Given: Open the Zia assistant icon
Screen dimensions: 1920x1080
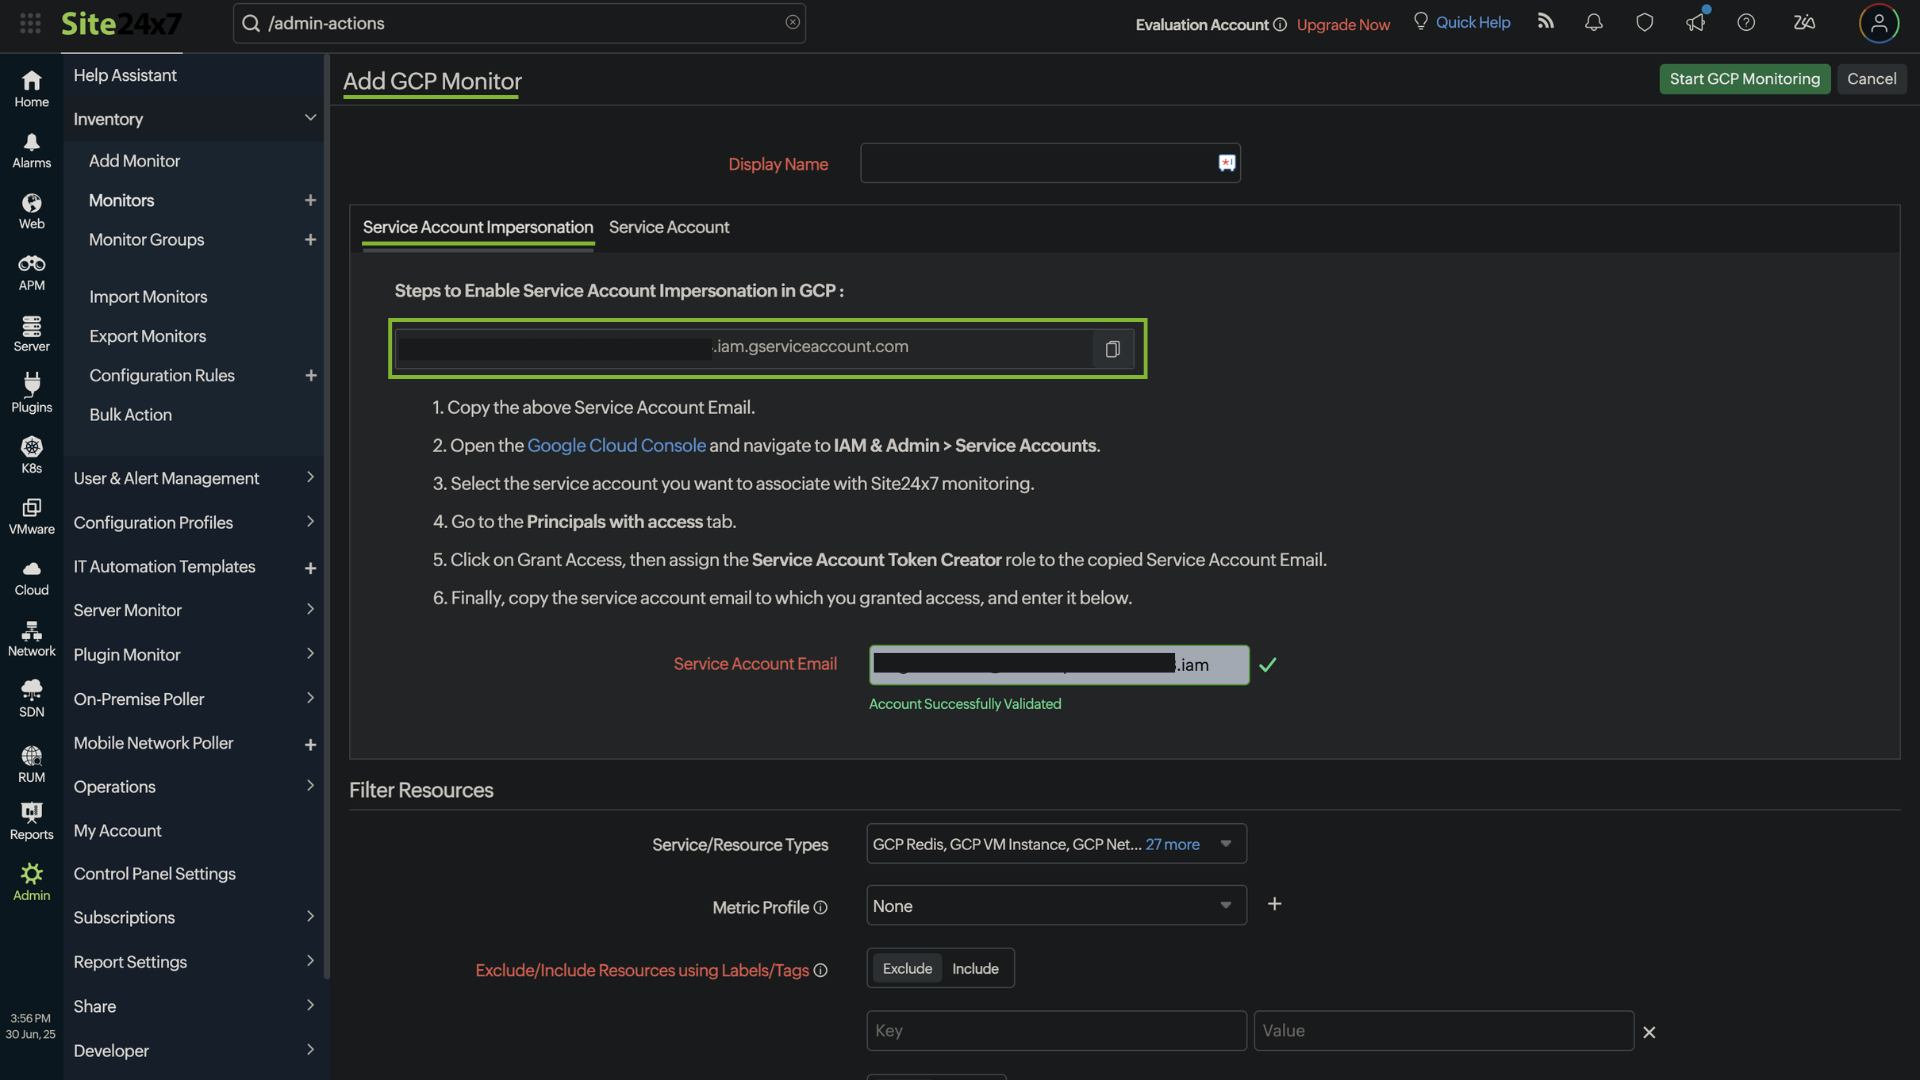Looking at the screenshot, I should pos(1804,22).
